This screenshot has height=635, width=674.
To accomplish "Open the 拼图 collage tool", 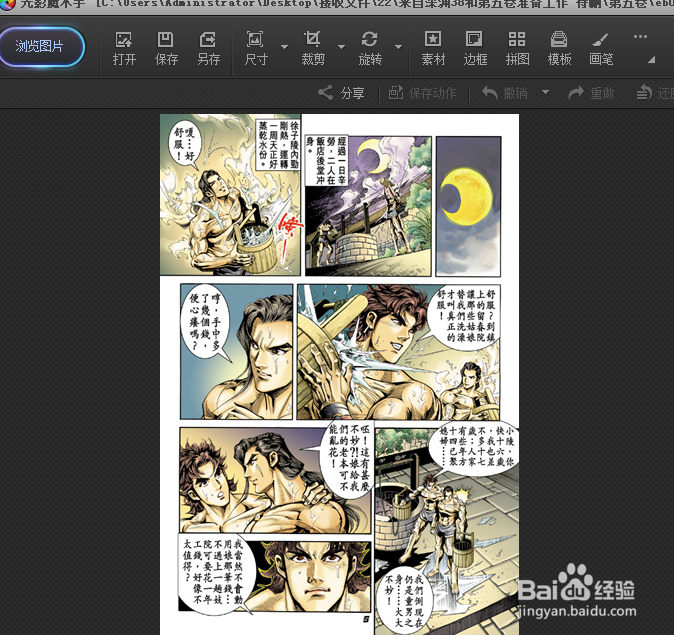I will 517,48.
